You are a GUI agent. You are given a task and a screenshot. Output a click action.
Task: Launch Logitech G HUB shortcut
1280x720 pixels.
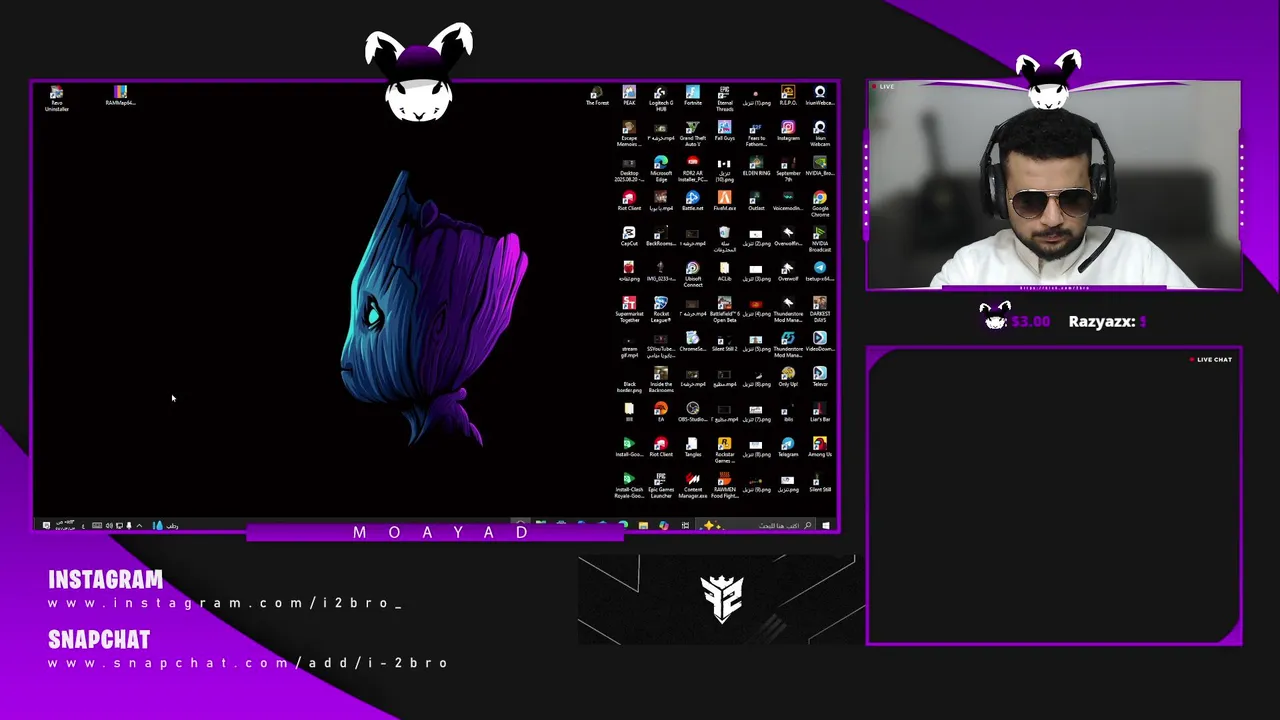coord(660,98)
